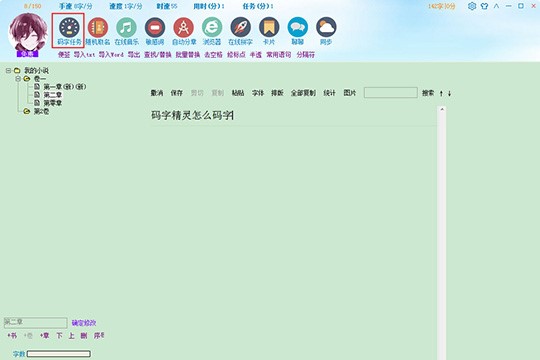Open the 聊聊 chat bubbles icon
Viewport: 540px width, 360px height.
click(298, 28)
